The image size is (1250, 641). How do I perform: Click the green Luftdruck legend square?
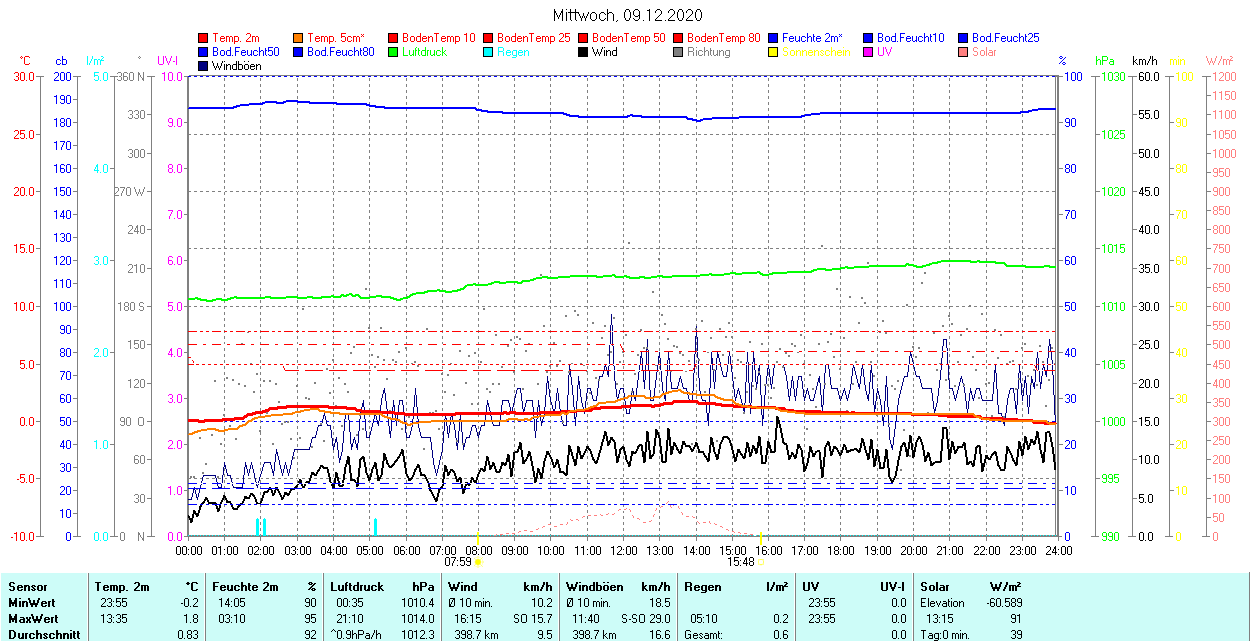tap(394, 52)
